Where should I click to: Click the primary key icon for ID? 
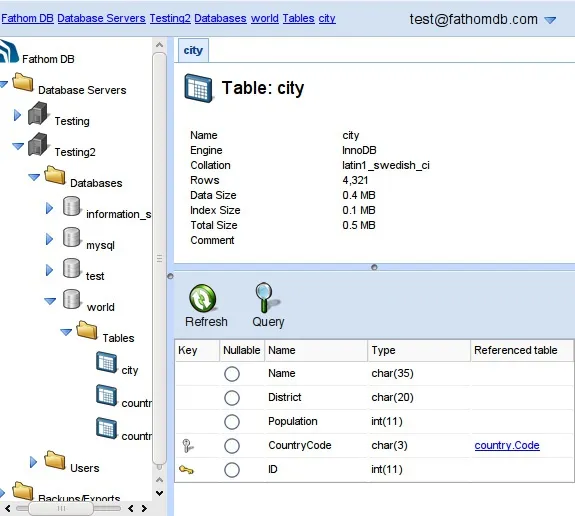coord(186,469)
